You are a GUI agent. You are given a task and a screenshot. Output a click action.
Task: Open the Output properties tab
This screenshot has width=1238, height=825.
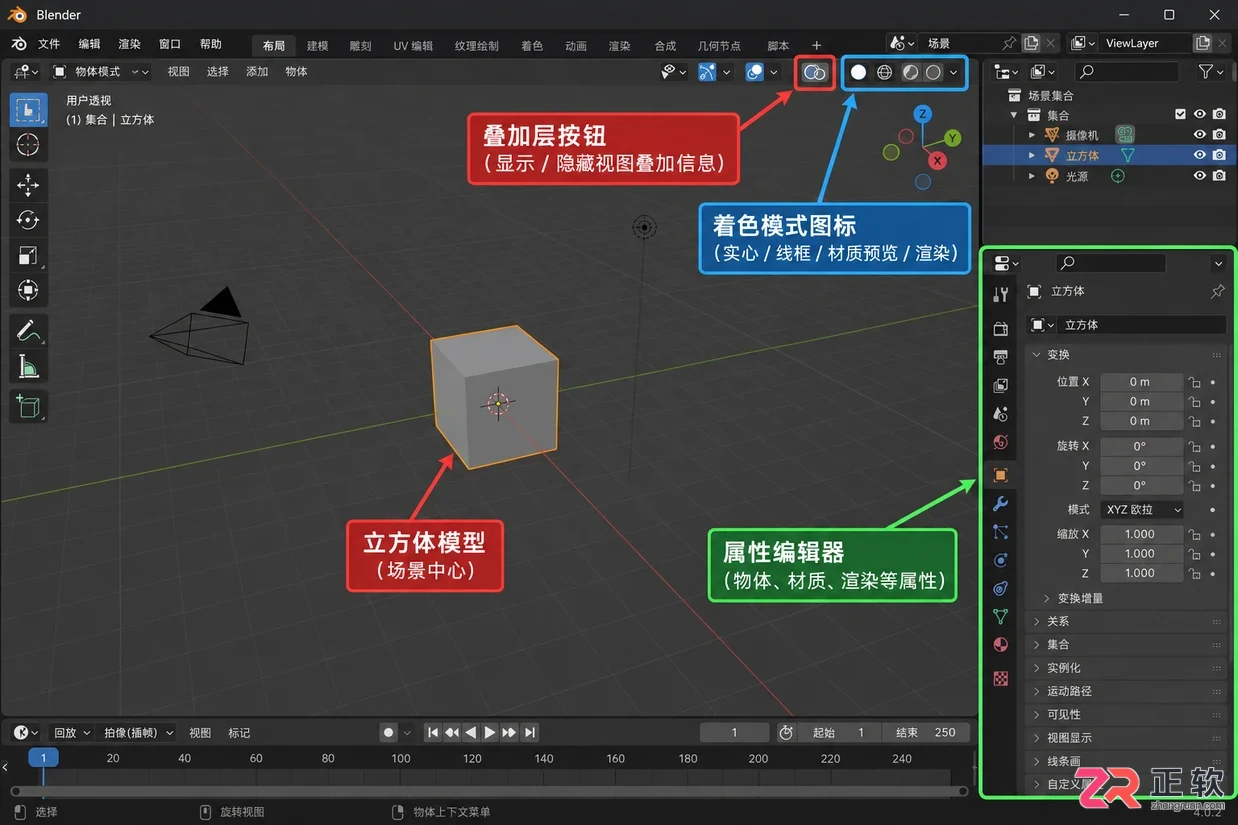[x=1000, y=357]
